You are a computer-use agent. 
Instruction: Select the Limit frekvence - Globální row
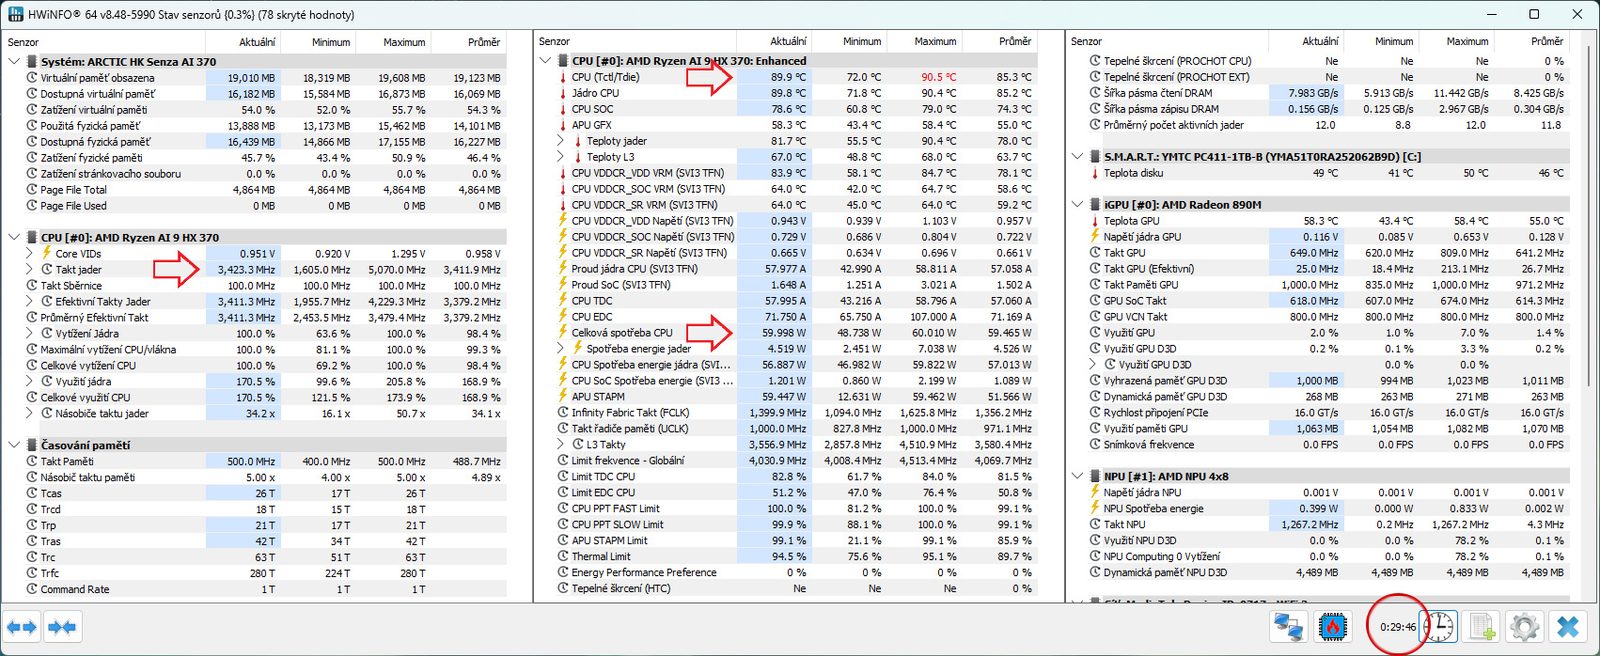click(787, 461)
